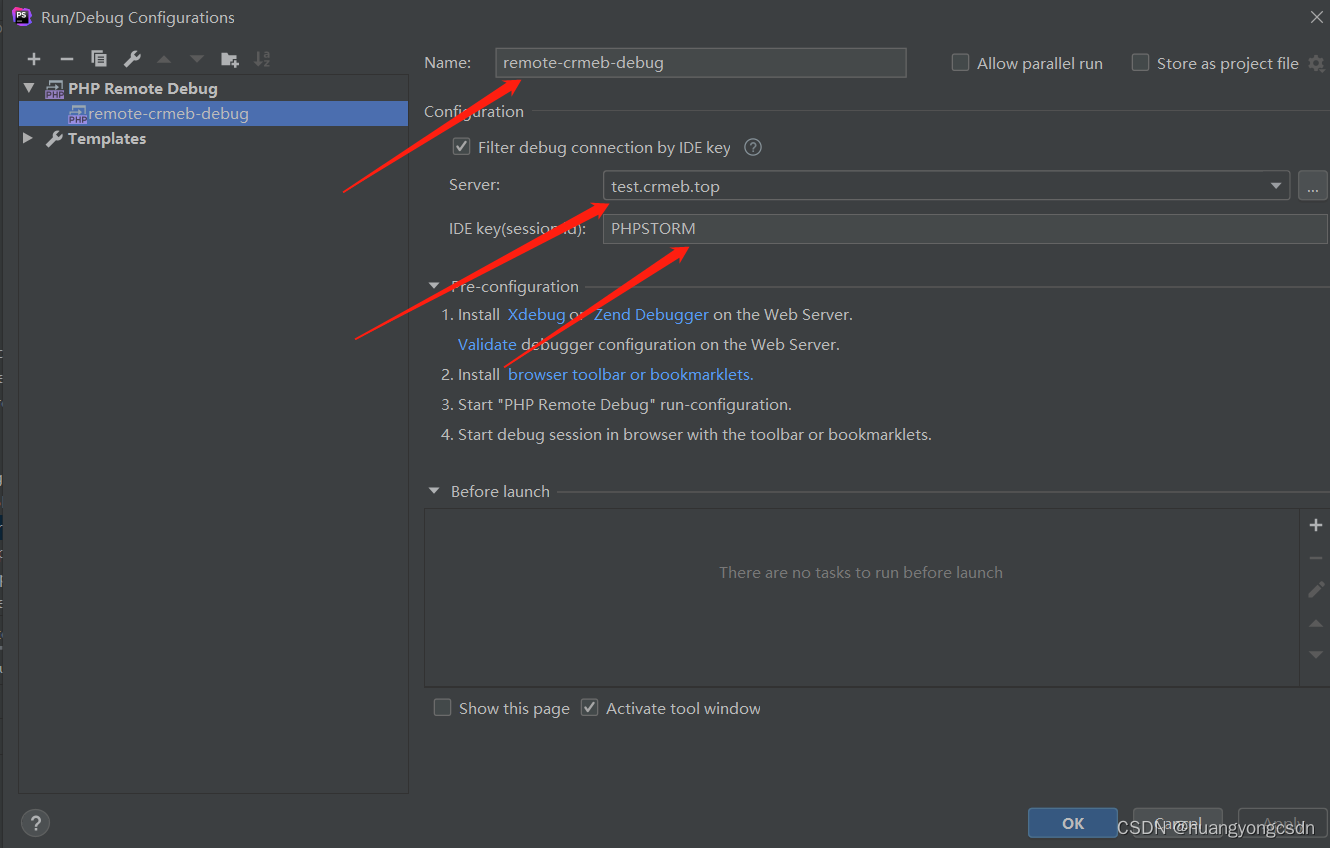
Task: Click 'There are no tasks to run' text
Action: pyautogui.click(x=861, y=572)
